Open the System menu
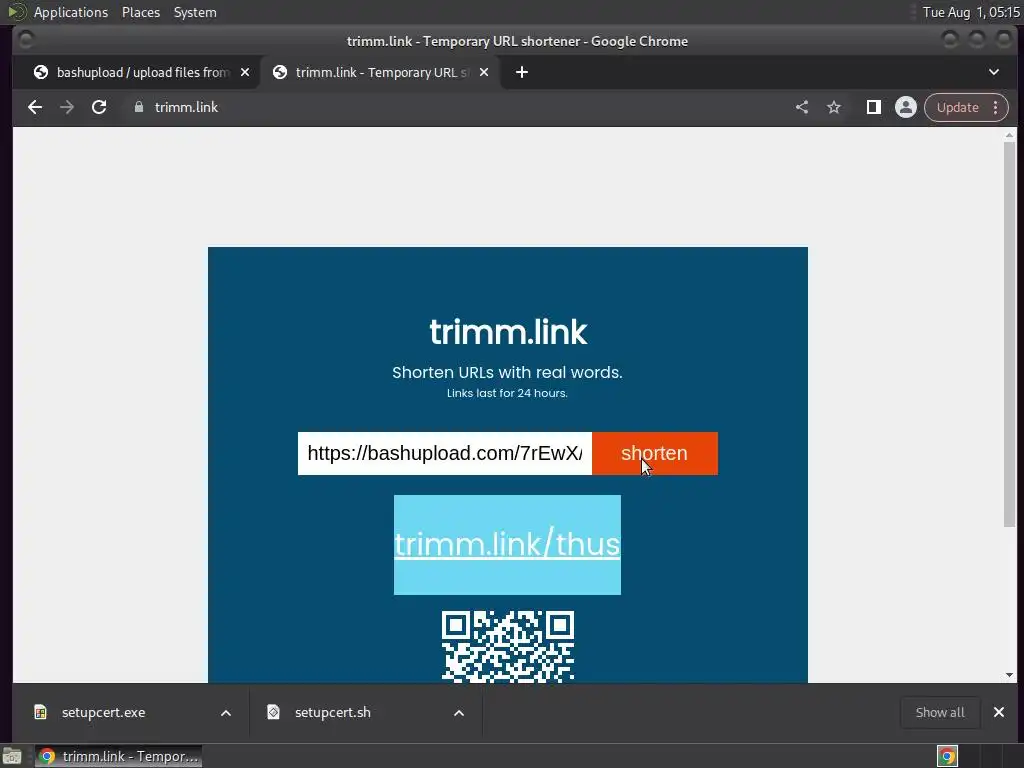Image resolution: width=1024 pixels, height=768 pixels. click(195, 12)
